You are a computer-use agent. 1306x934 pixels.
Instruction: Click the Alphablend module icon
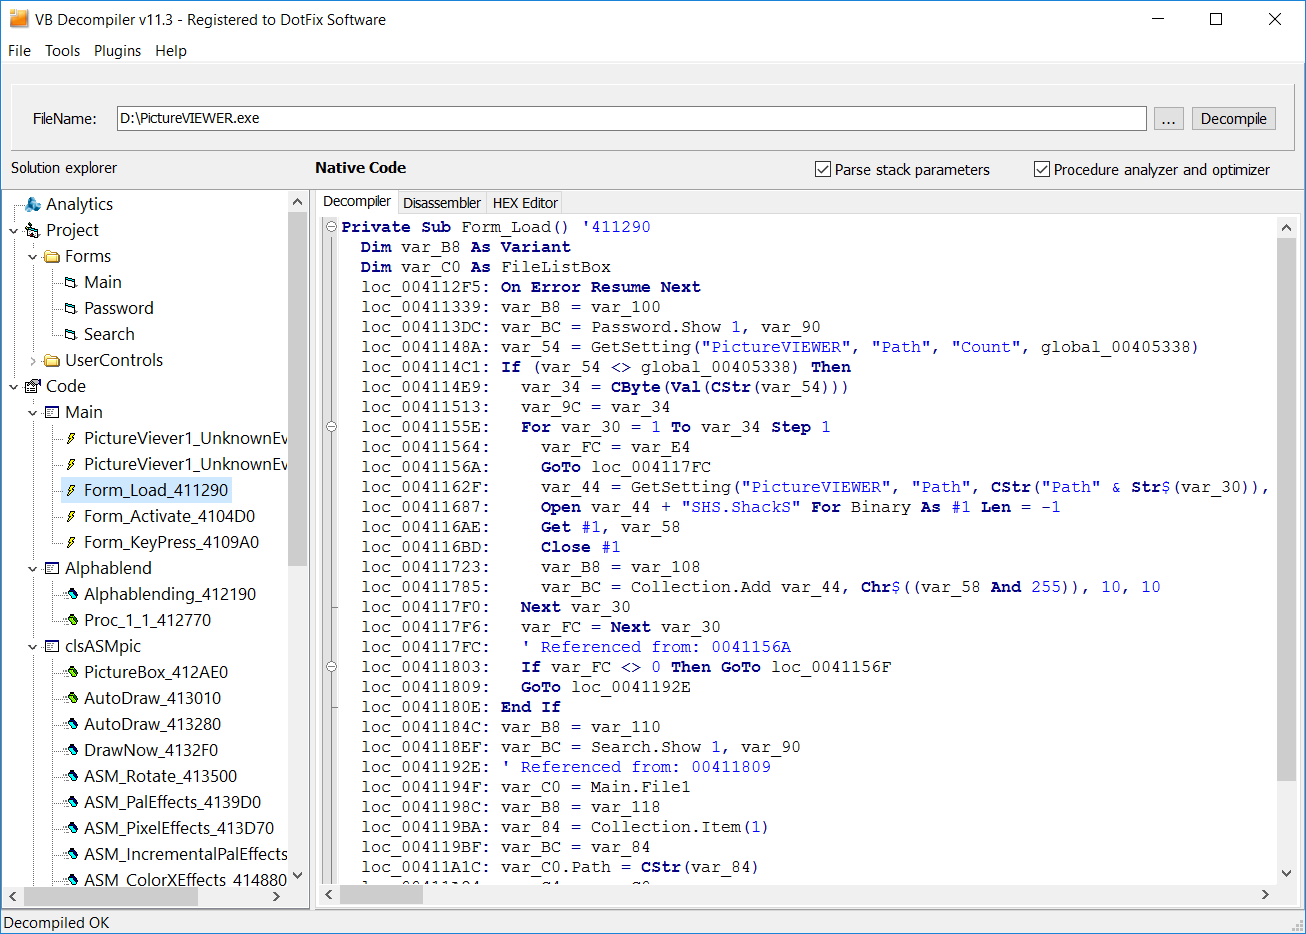click(x=52, y=568)
